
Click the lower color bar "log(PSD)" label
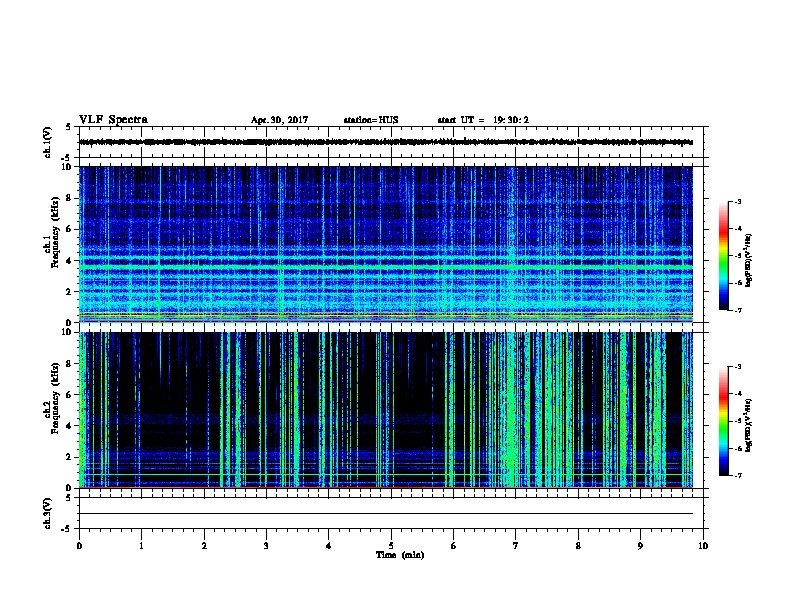748,425
